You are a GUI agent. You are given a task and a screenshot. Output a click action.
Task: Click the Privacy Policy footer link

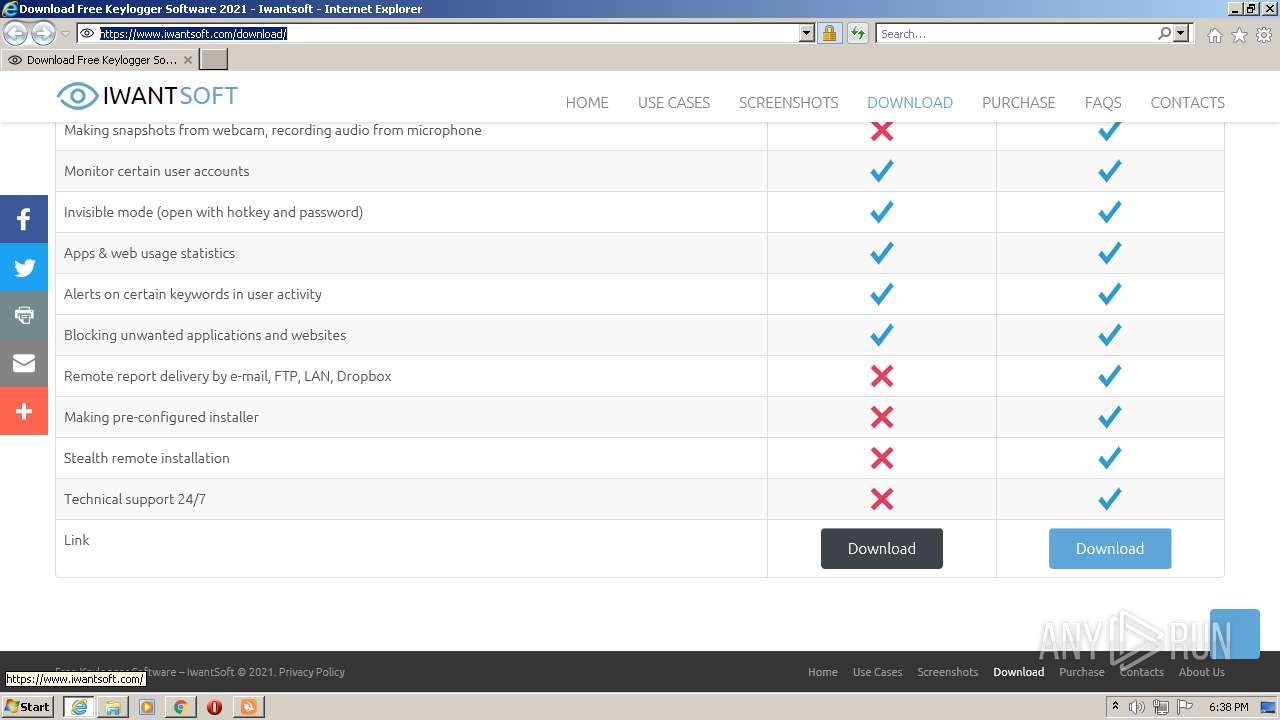coord(312,672)
